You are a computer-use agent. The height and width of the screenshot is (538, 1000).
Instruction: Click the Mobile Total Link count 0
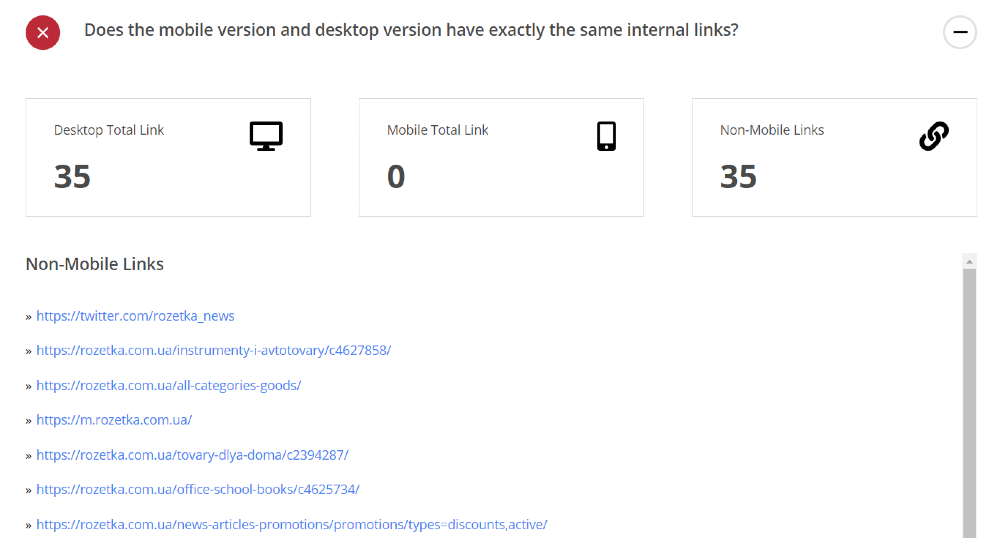[x=396, y=177]
